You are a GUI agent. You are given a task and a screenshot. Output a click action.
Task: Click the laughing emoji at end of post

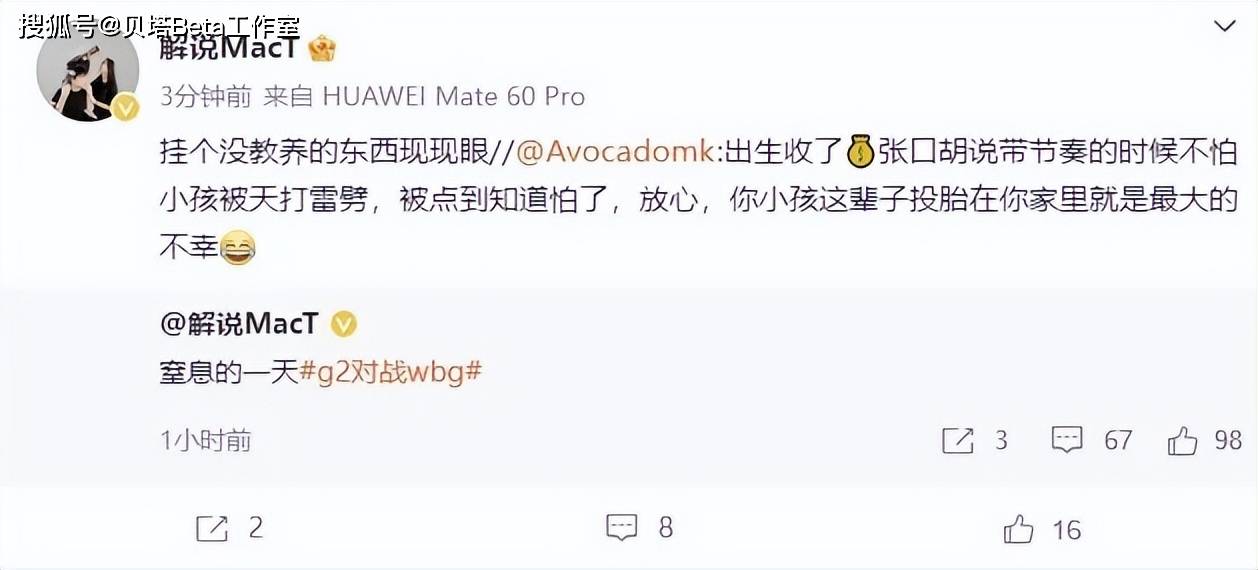coord(236,247)
